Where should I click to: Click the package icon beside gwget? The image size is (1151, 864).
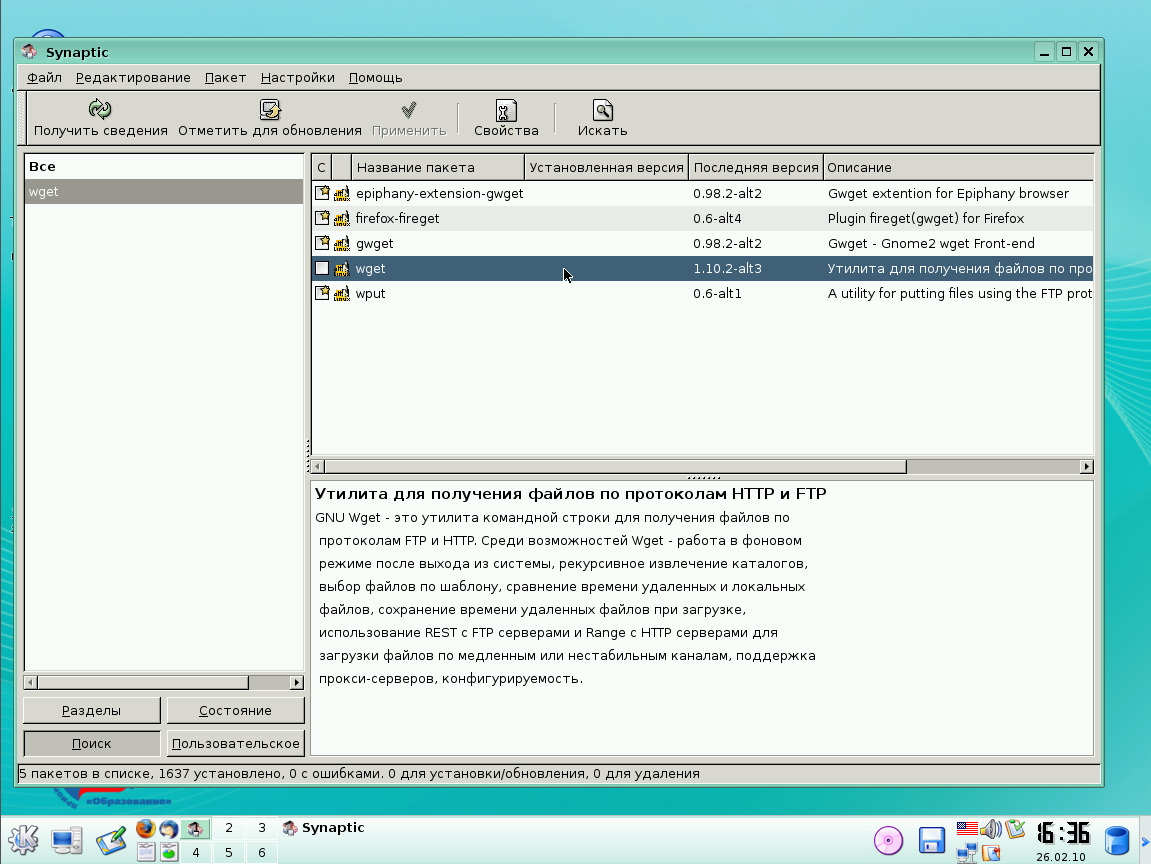click(342, 244)
